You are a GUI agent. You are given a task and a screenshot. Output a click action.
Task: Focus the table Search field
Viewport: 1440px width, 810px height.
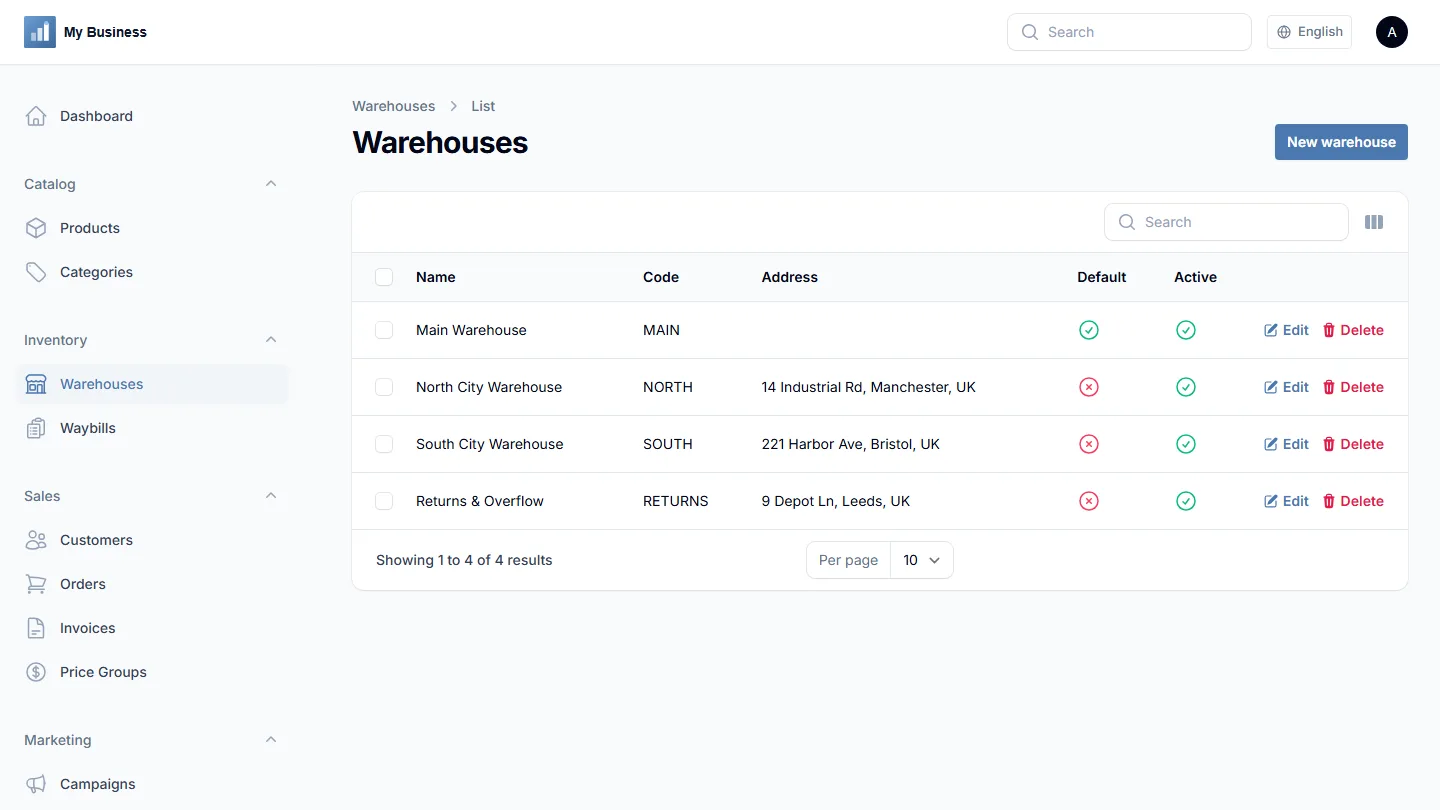tap(1226, 222)
